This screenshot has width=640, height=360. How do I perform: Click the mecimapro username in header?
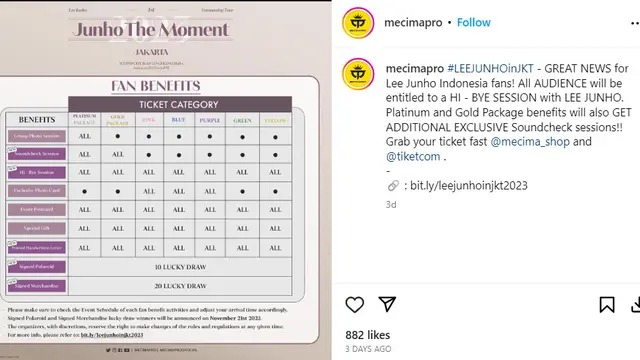[x=413, y=22]
